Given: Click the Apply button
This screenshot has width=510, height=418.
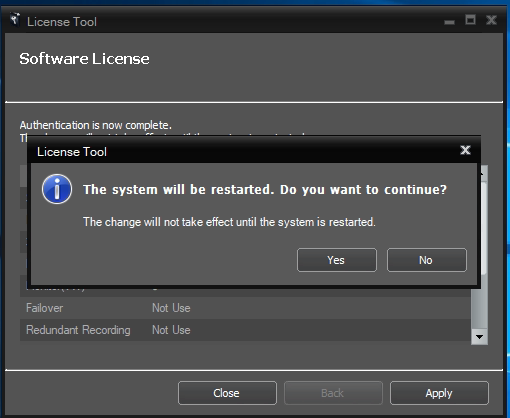Looking at the screenshot, I should pyautogui.click(x=439, y=393).
